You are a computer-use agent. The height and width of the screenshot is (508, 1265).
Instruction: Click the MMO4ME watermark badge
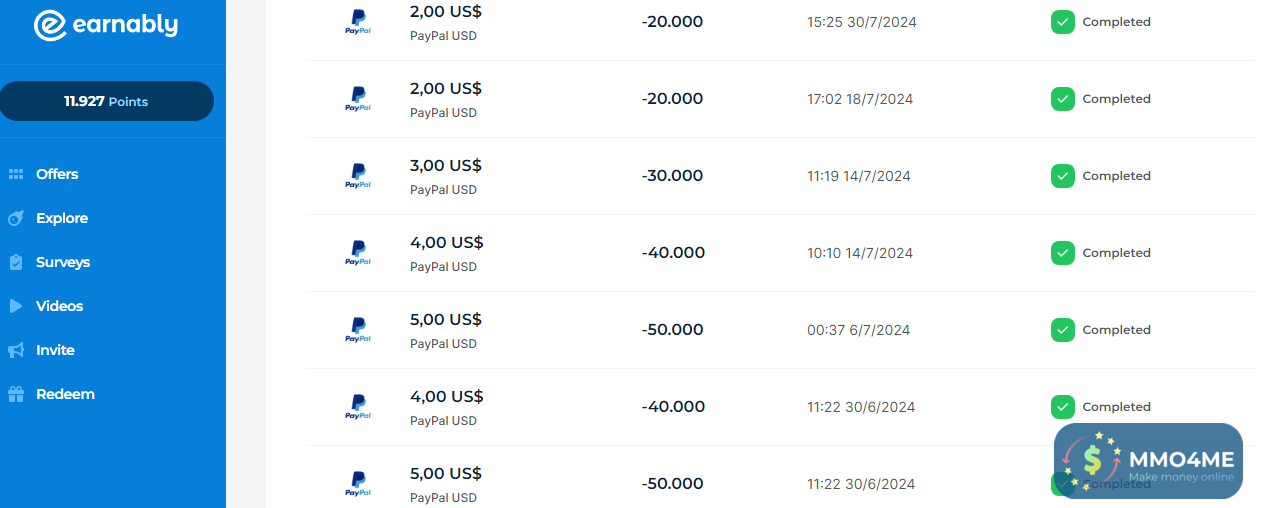1148,461
